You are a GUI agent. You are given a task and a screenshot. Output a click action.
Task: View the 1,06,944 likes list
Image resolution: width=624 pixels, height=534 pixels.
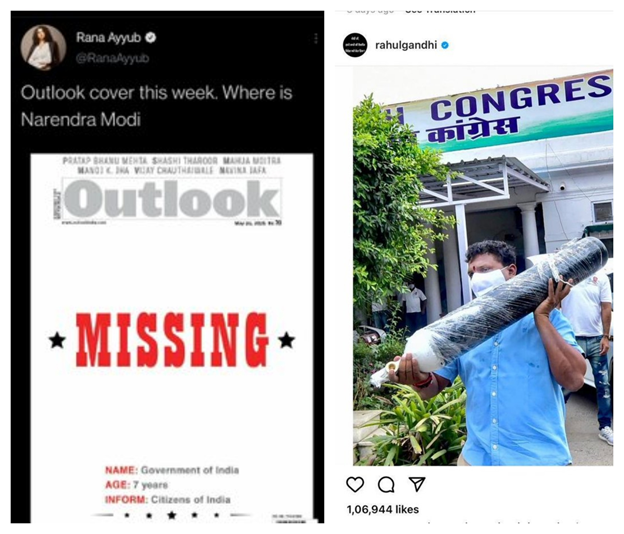382,509
